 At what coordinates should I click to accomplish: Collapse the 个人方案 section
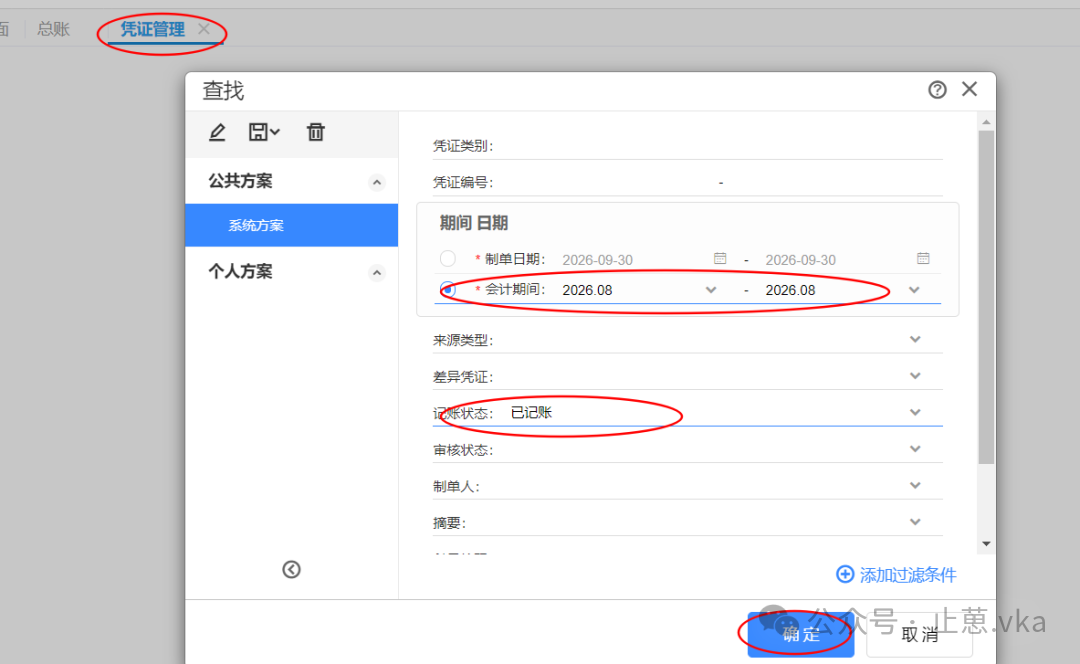point(377,273)
